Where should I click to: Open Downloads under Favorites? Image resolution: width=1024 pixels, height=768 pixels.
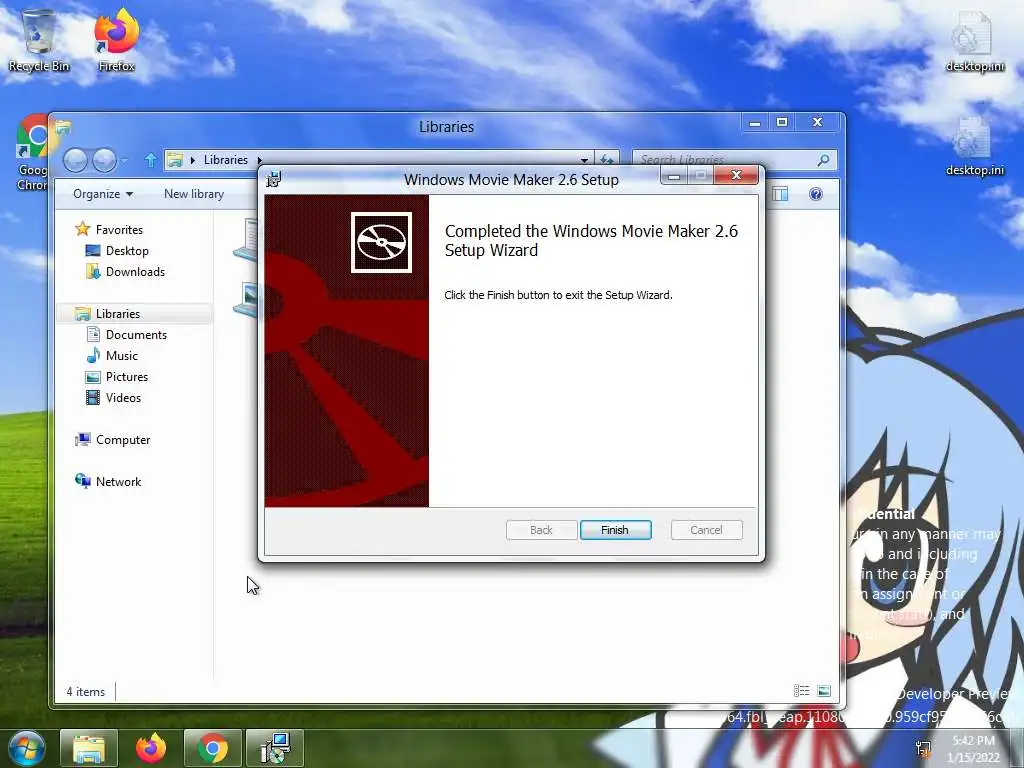(x=135, y=272)
